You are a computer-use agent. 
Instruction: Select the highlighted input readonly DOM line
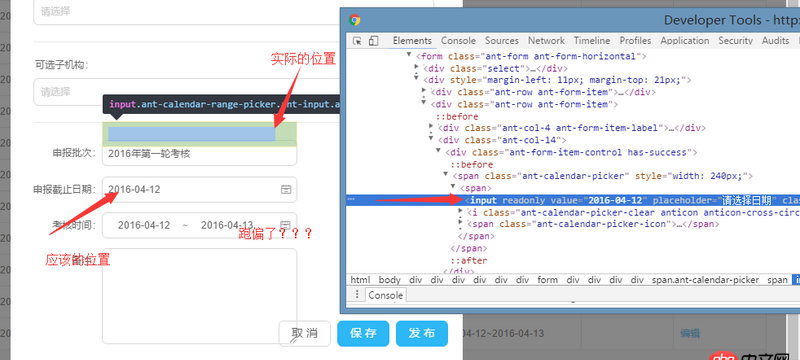[x=573, y=200]
